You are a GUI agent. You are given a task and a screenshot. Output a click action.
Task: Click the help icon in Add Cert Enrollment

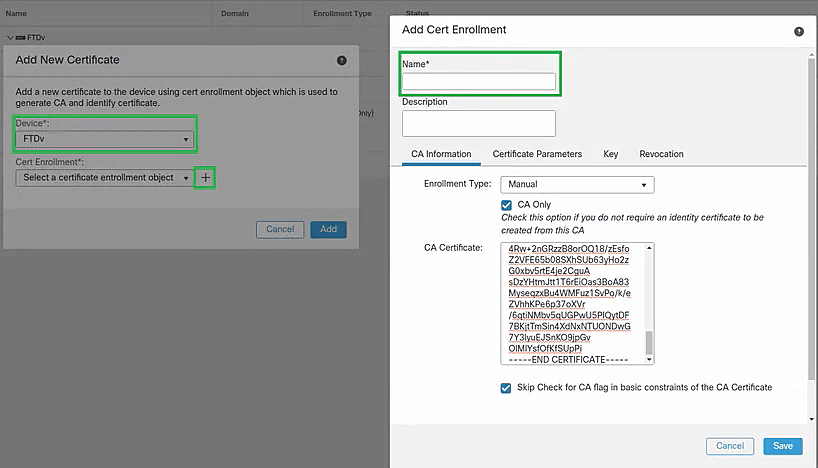tap(799, 31)
